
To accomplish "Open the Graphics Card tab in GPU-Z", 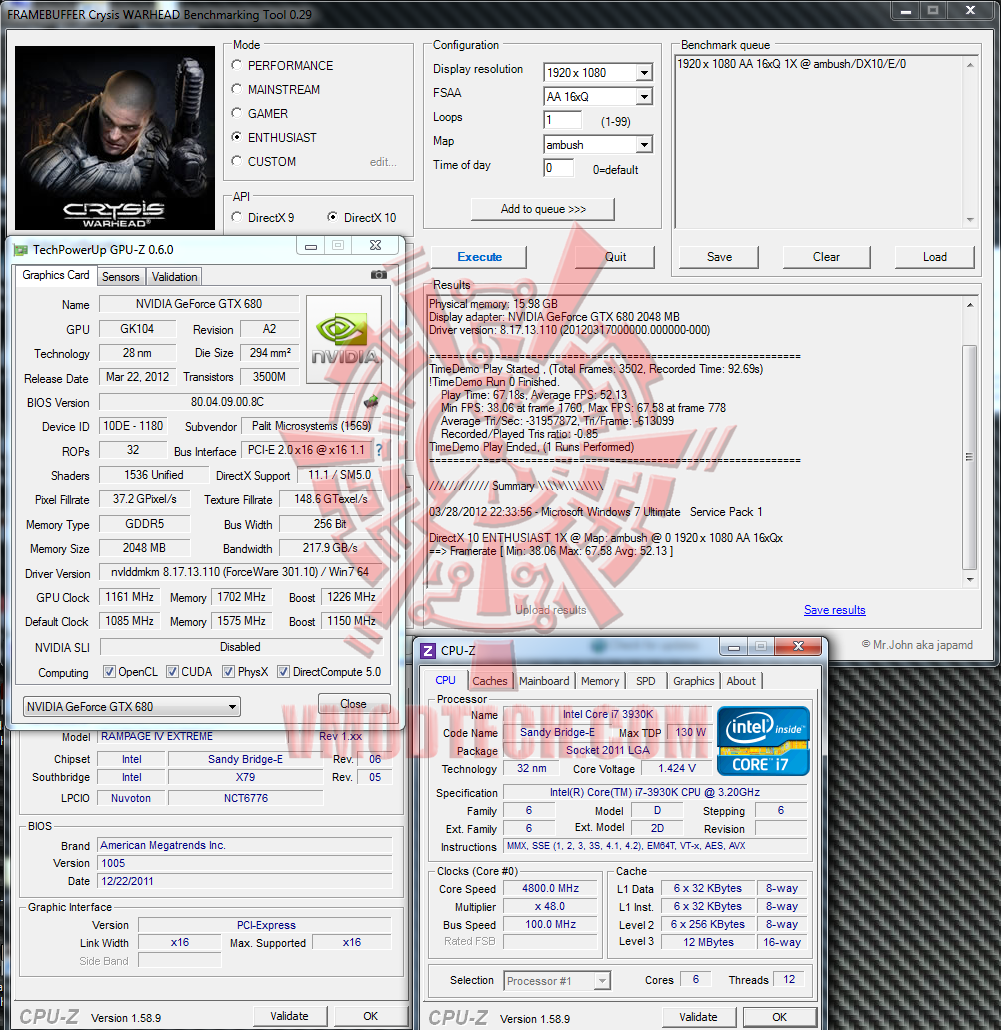I will coord(56,275).
